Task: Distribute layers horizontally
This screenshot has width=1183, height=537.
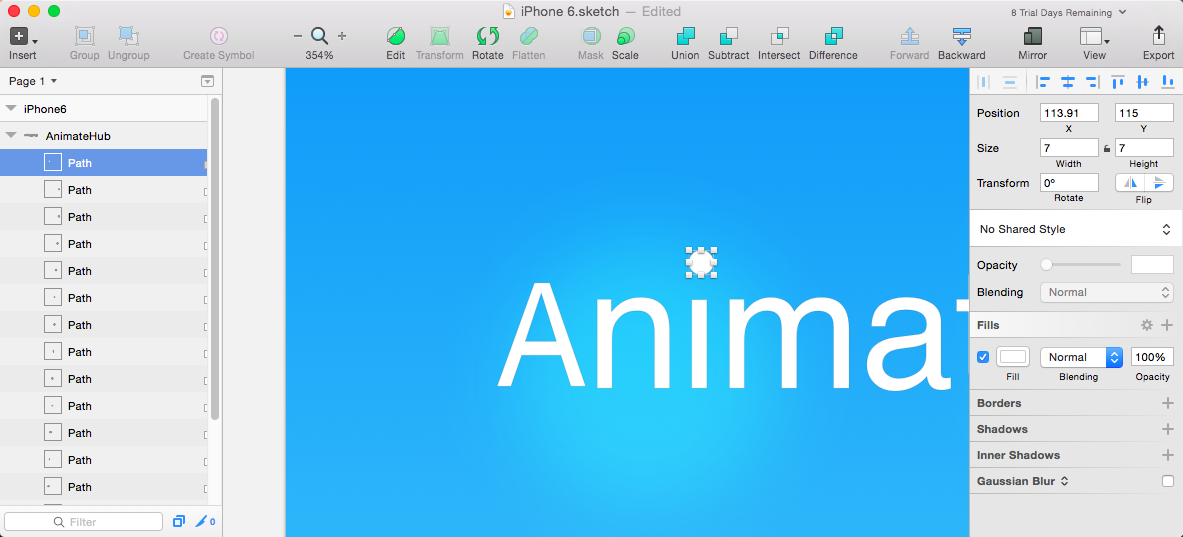Action: pyautogui.click(x=983, y=81)
